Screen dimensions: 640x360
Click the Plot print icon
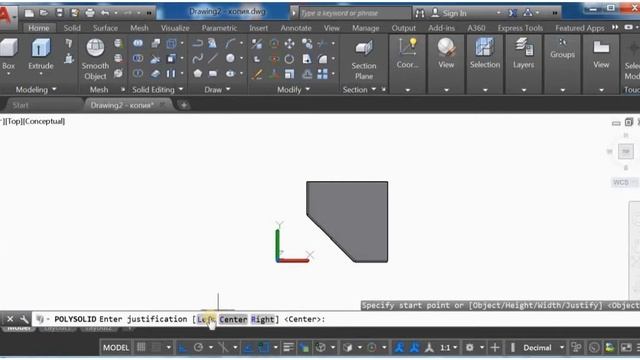click(90, 13)
